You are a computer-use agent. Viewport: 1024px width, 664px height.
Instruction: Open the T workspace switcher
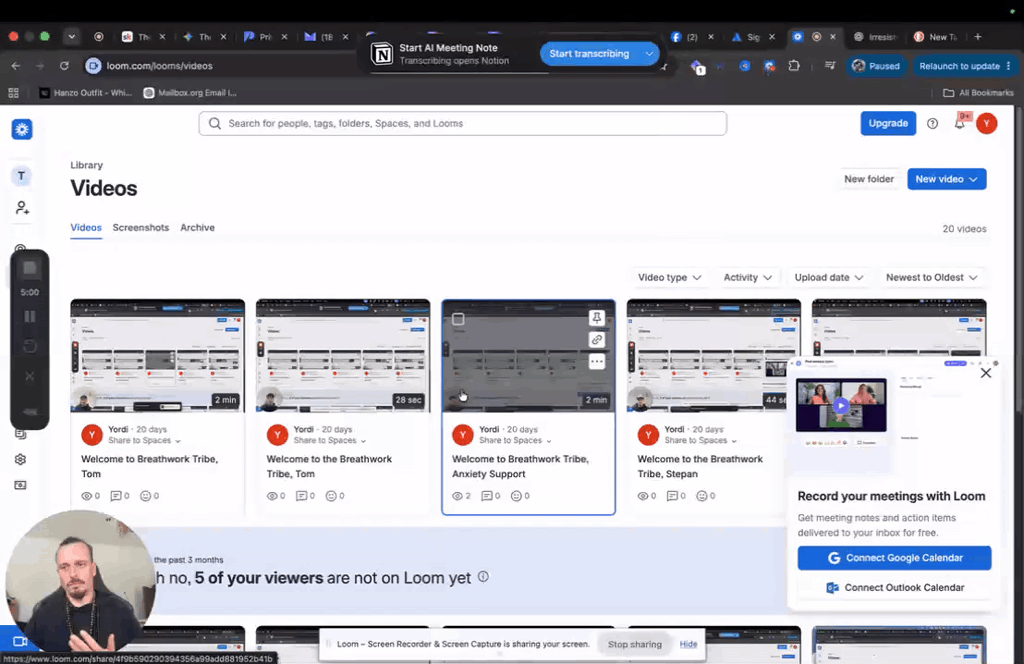click(22, 176)
